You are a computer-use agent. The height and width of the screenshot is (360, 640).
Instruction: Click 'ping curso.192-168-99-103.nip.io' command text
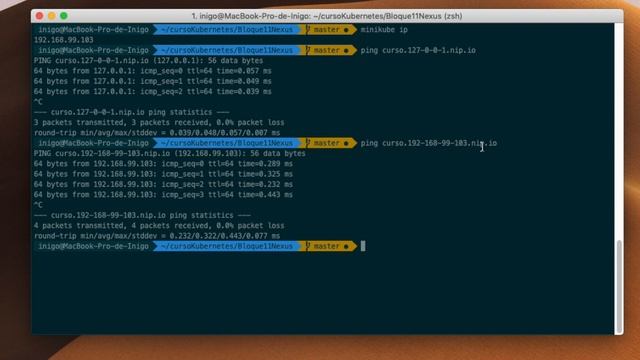point(429,143)
